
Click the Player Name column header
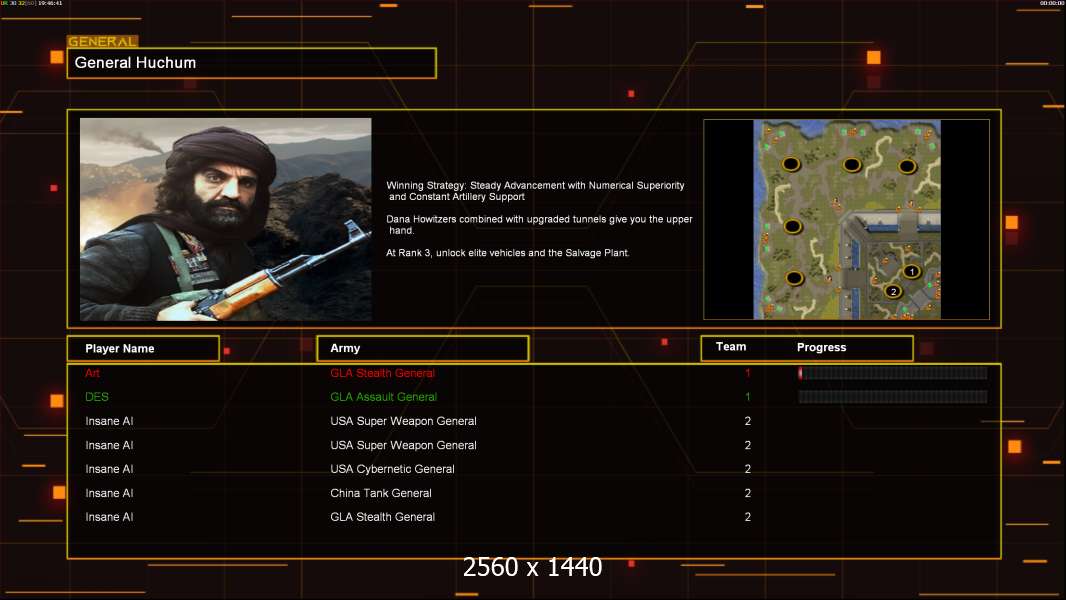(x=142, y=349)
